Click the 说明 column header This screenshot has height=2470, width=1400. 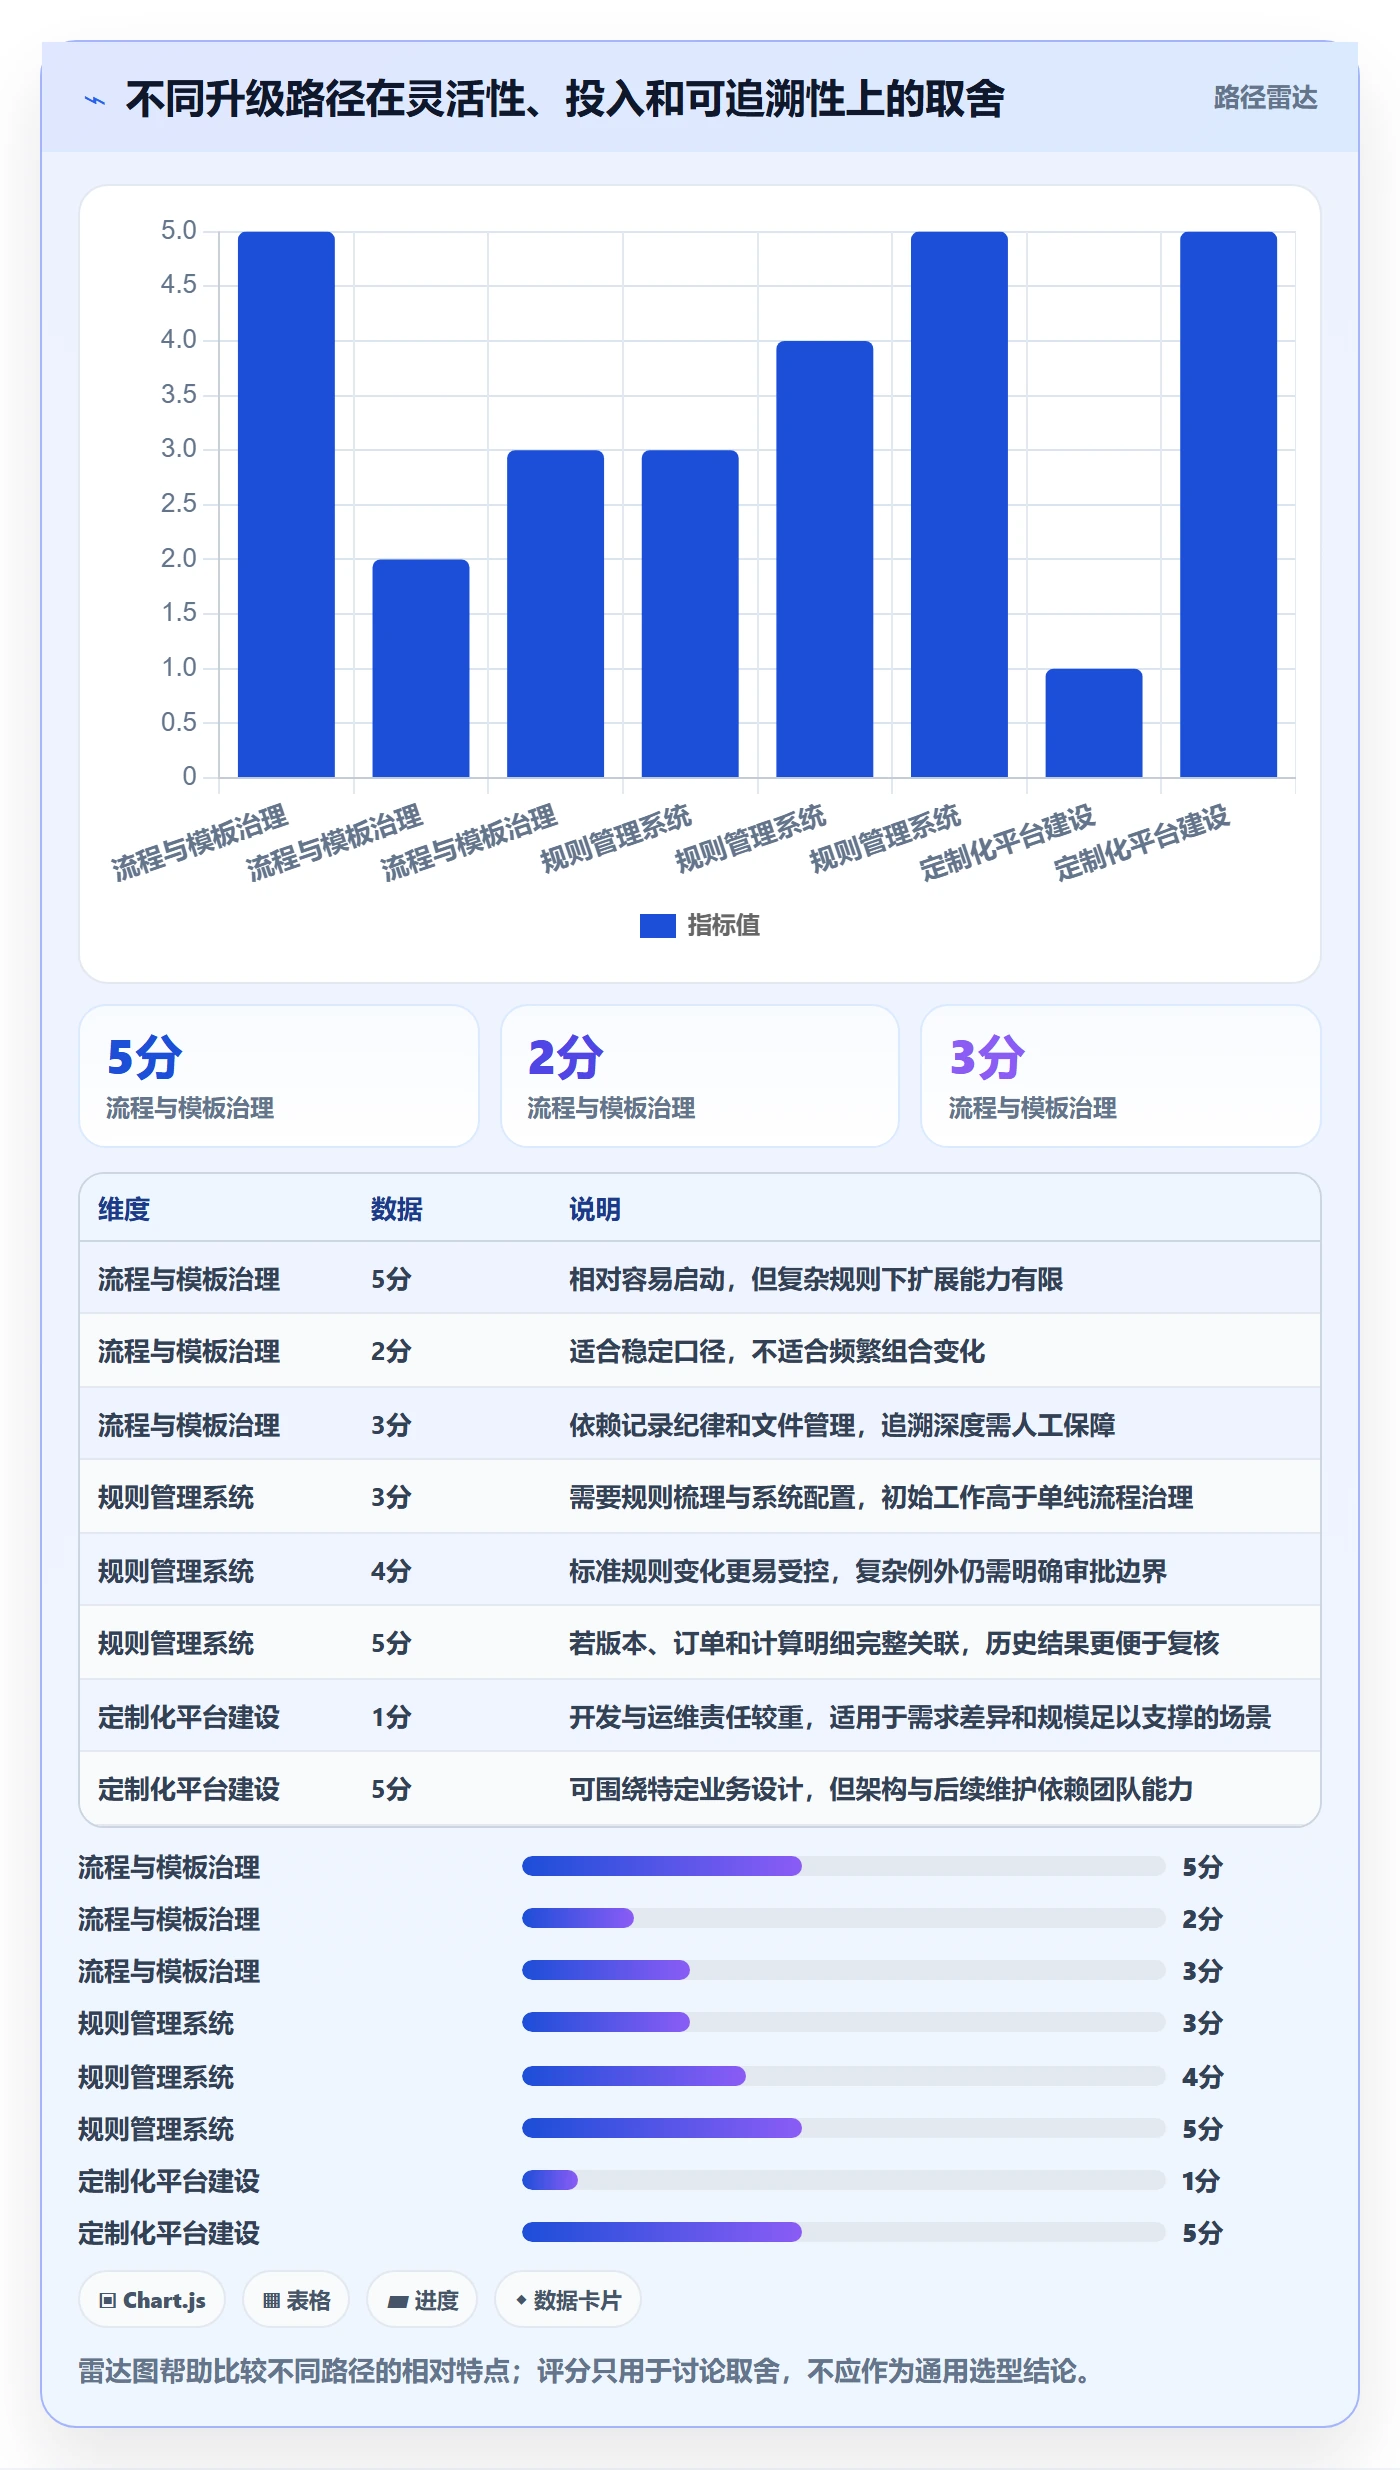(595, 1209)
